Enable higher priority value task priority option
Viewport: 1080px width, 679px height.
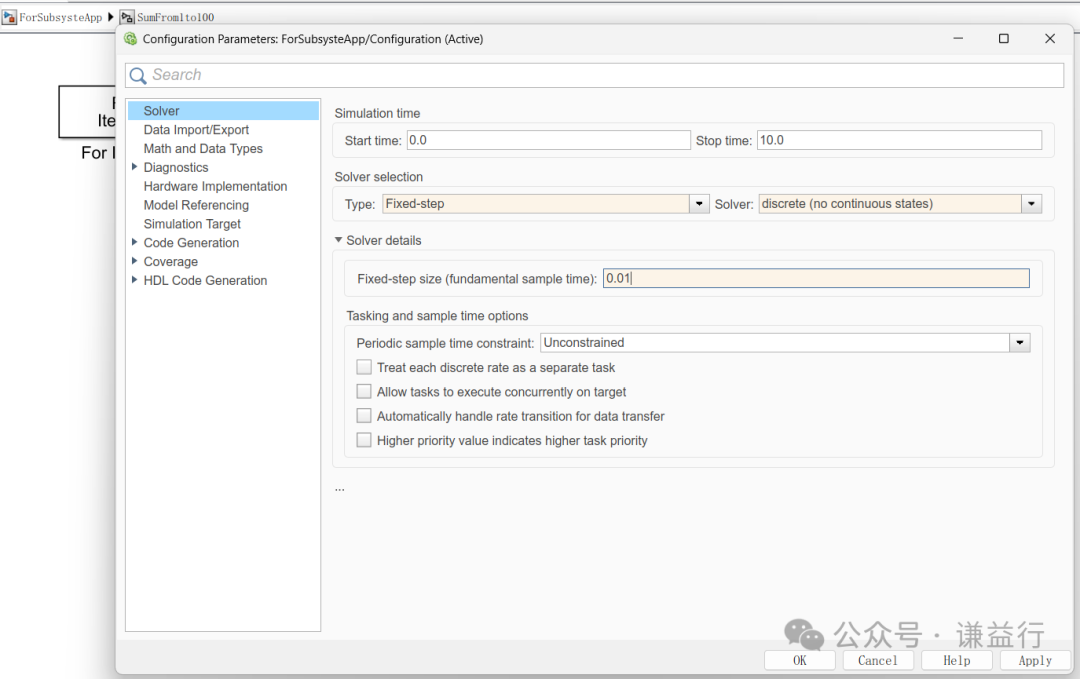(x=364, y=440)
